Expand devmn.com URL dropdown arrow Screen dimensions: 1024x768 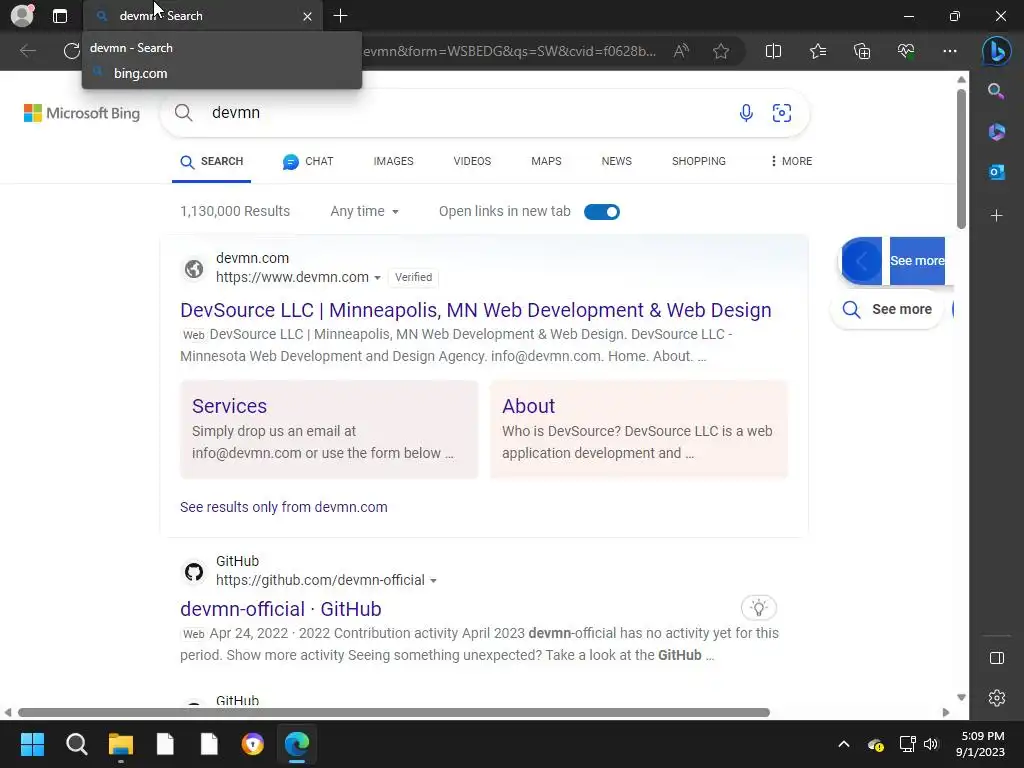pos(377,278)
